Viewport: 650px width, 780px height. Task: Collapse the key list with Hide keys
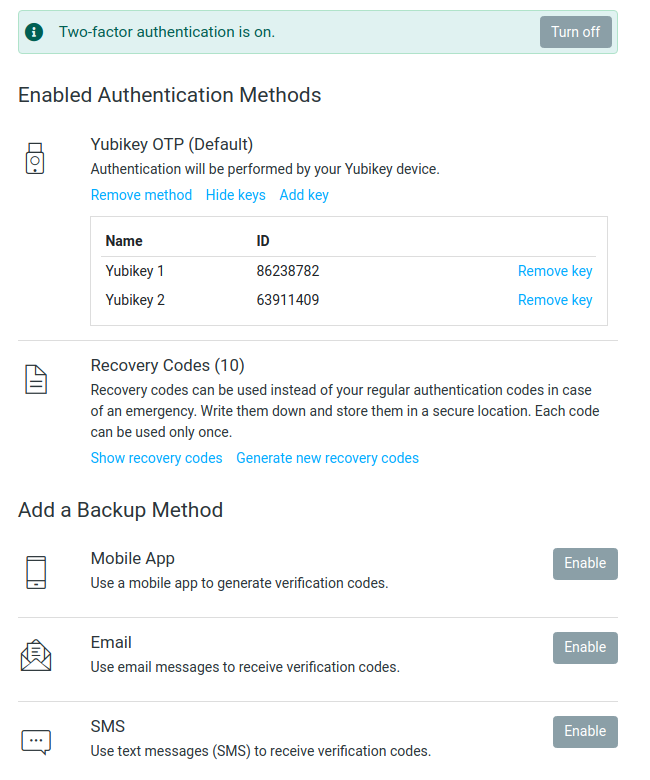coord(236,195)
